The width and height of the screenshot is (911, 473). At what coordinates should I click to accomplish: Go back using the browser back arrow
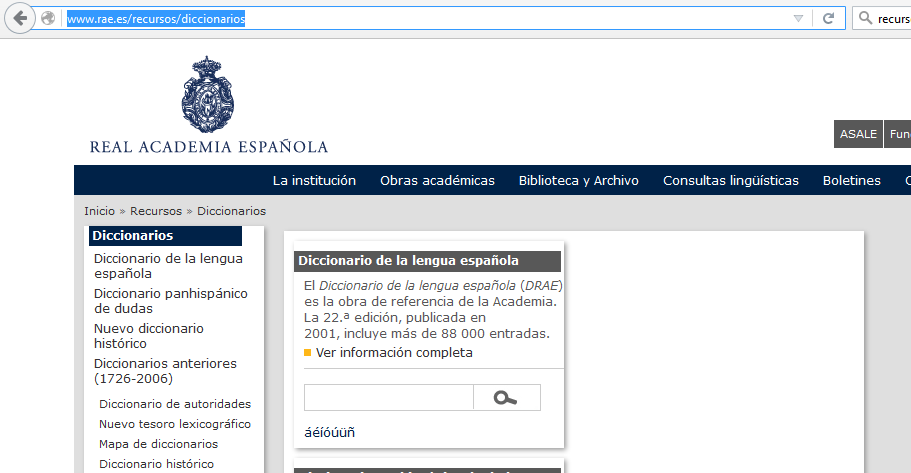point(20,19)
